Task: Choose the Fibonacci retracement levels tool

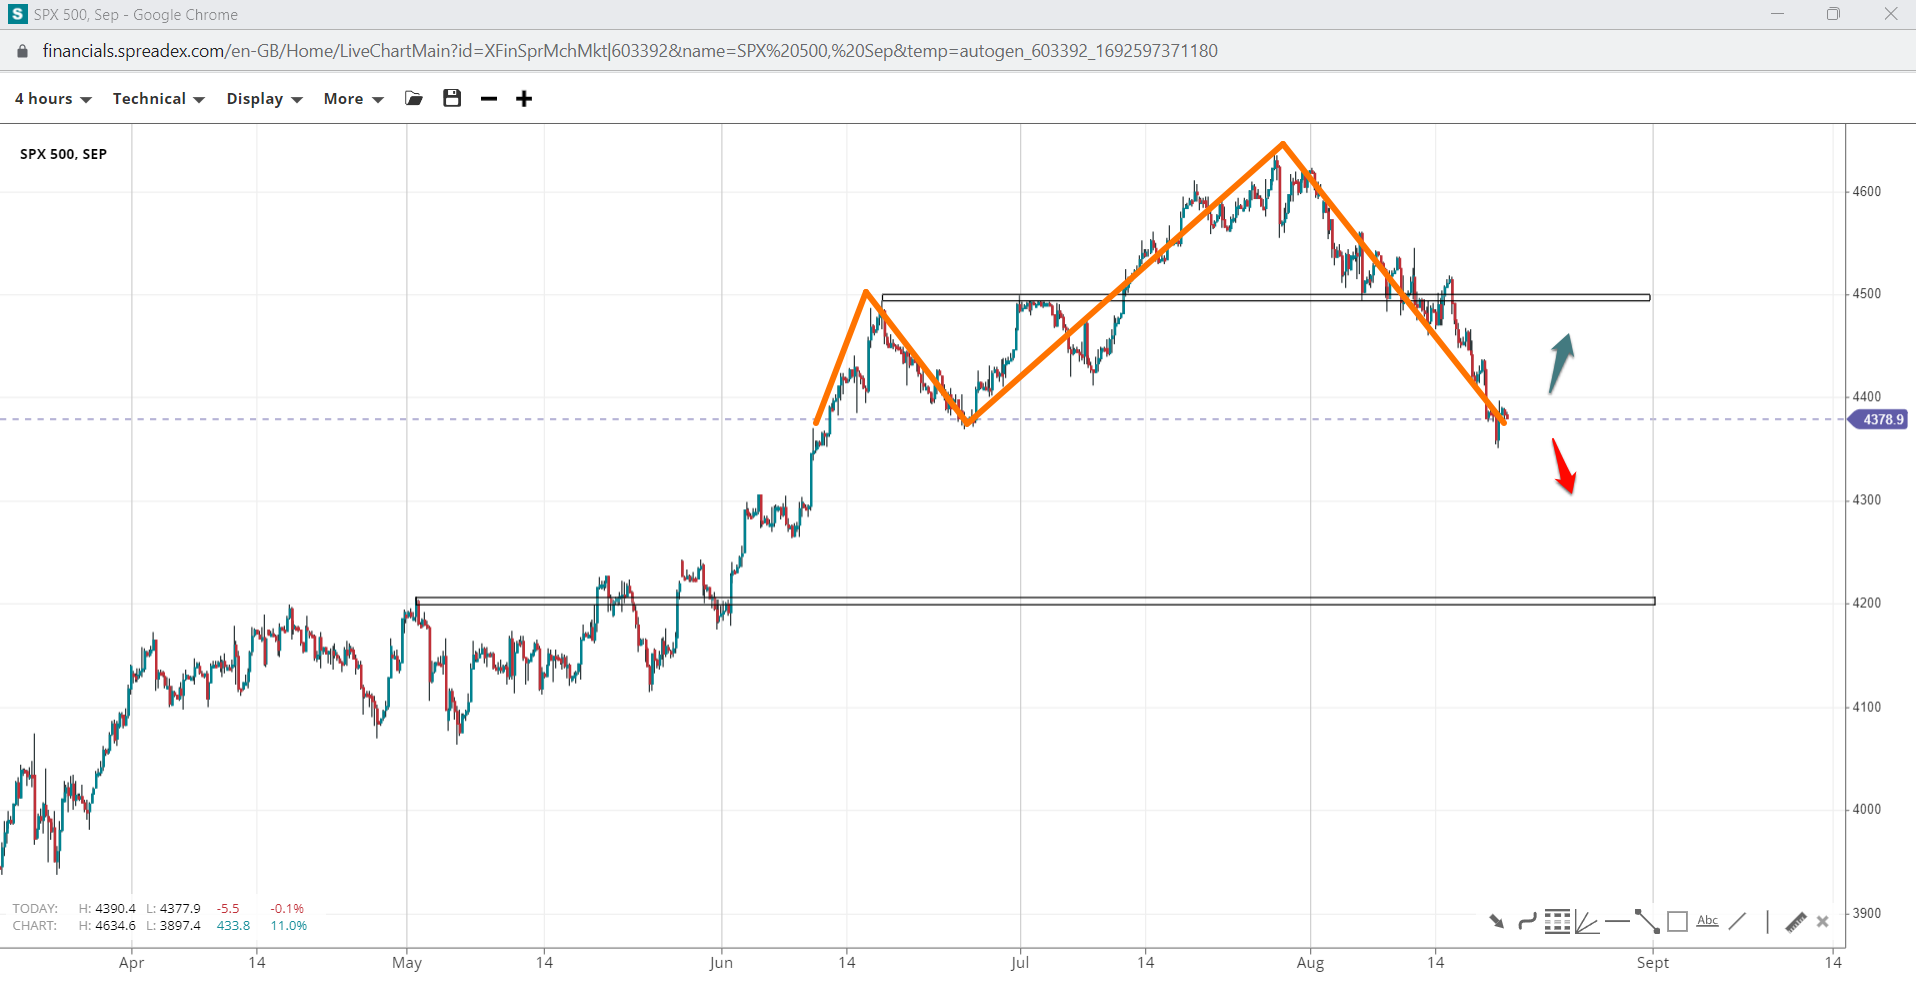Action: (1557, 921)
